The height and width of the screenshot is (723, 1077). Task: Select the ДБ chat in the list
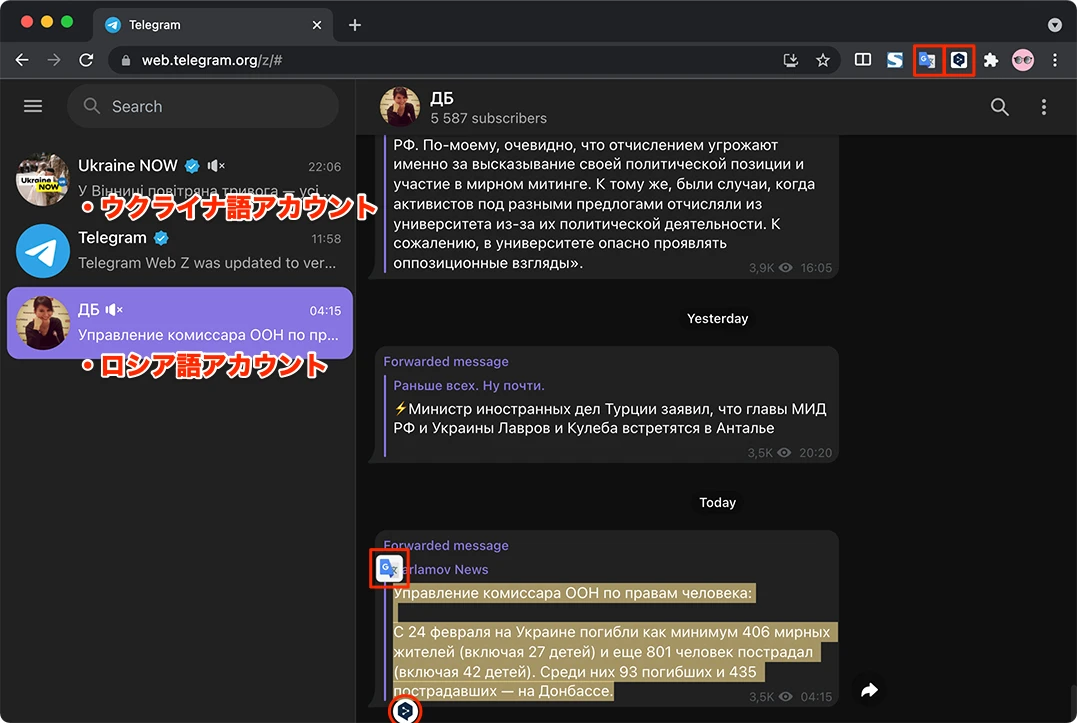point(179,323)
